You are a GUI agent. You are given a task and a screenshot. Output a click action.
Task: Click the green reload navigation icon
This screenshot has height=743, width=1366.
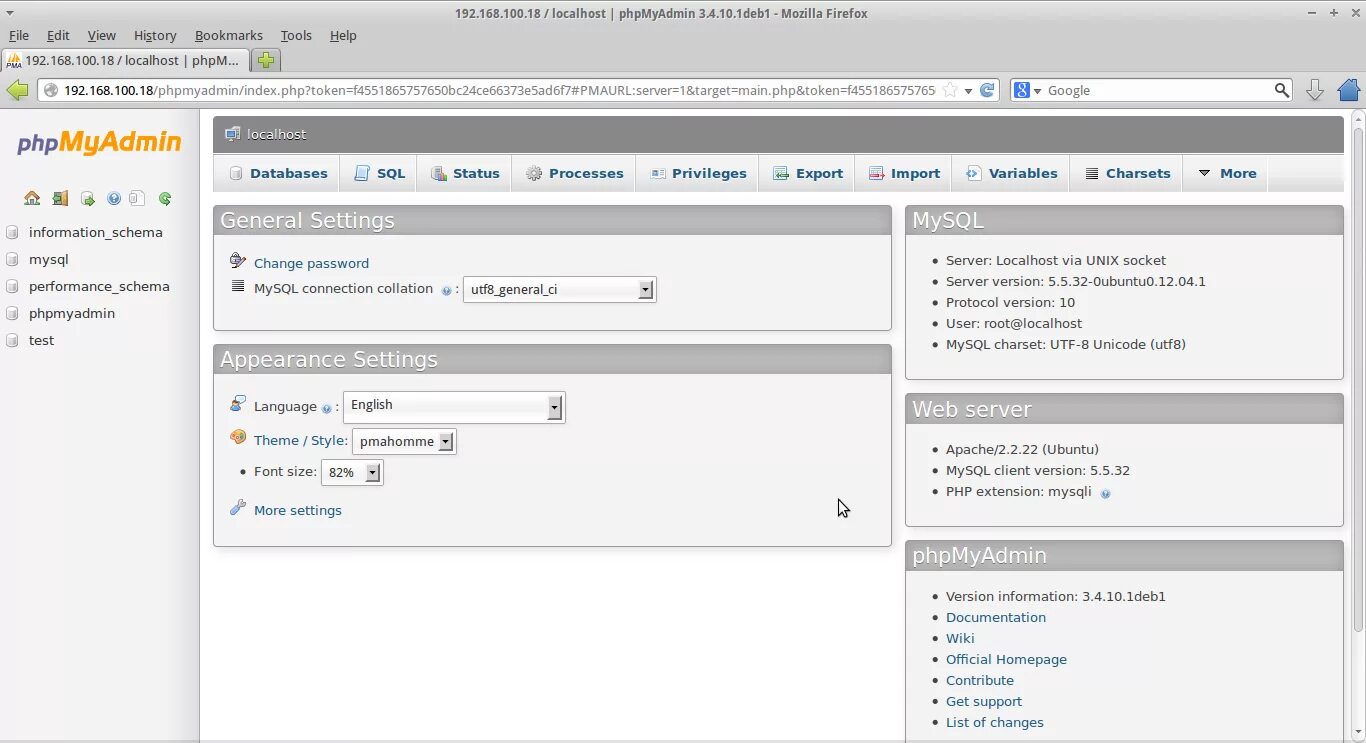[x=165, y=199]
